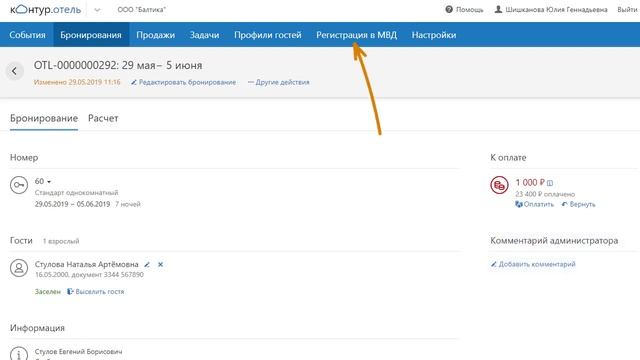Viewport: 640px width, 360px height.
Task: Click the back arrow button
Action: pyautogui.click(x=14, y=71)
